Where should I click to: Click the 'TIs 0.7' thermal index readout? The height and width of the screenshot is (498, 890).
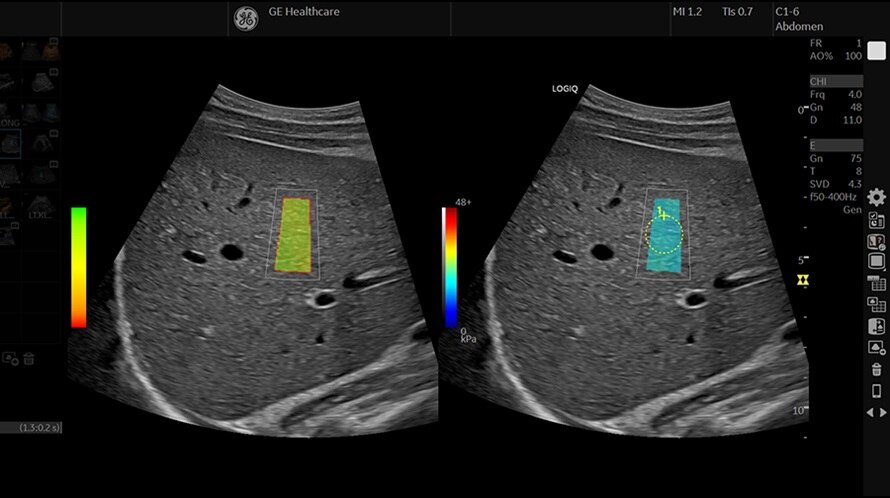737,12
